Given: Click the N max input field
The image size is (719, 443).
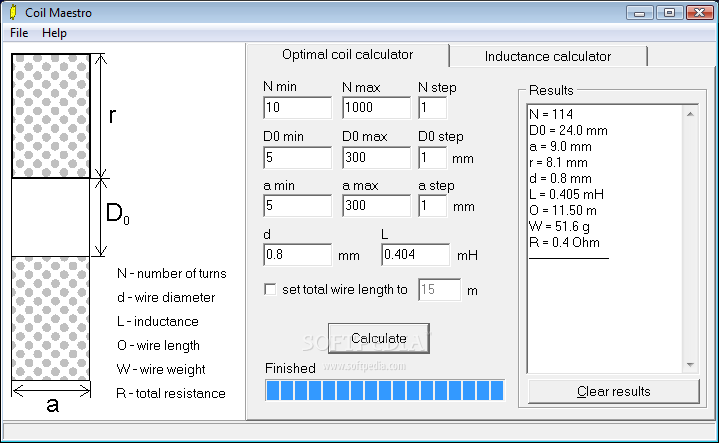Looking at the screenshot, I should 376,108.
